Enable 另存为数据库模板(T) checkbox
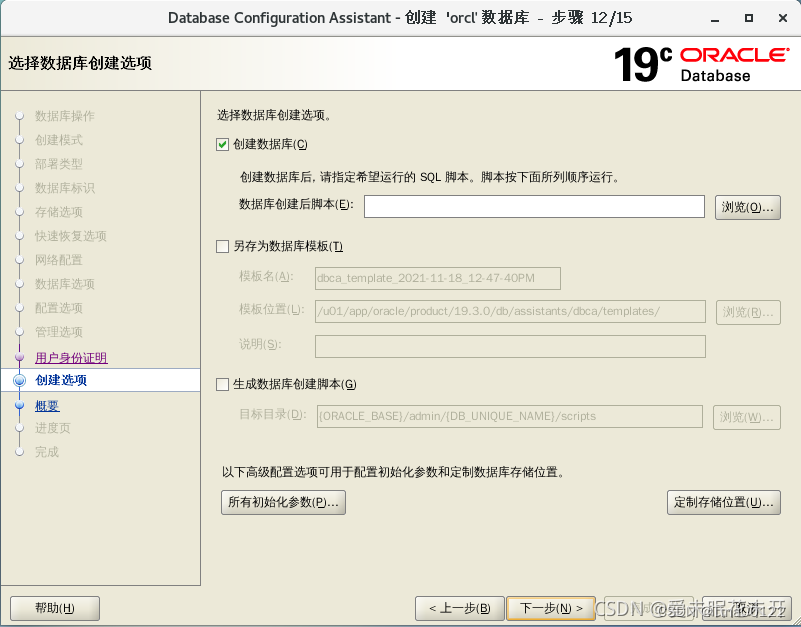The width and height of the screenshot is (801, 627). 222,247
